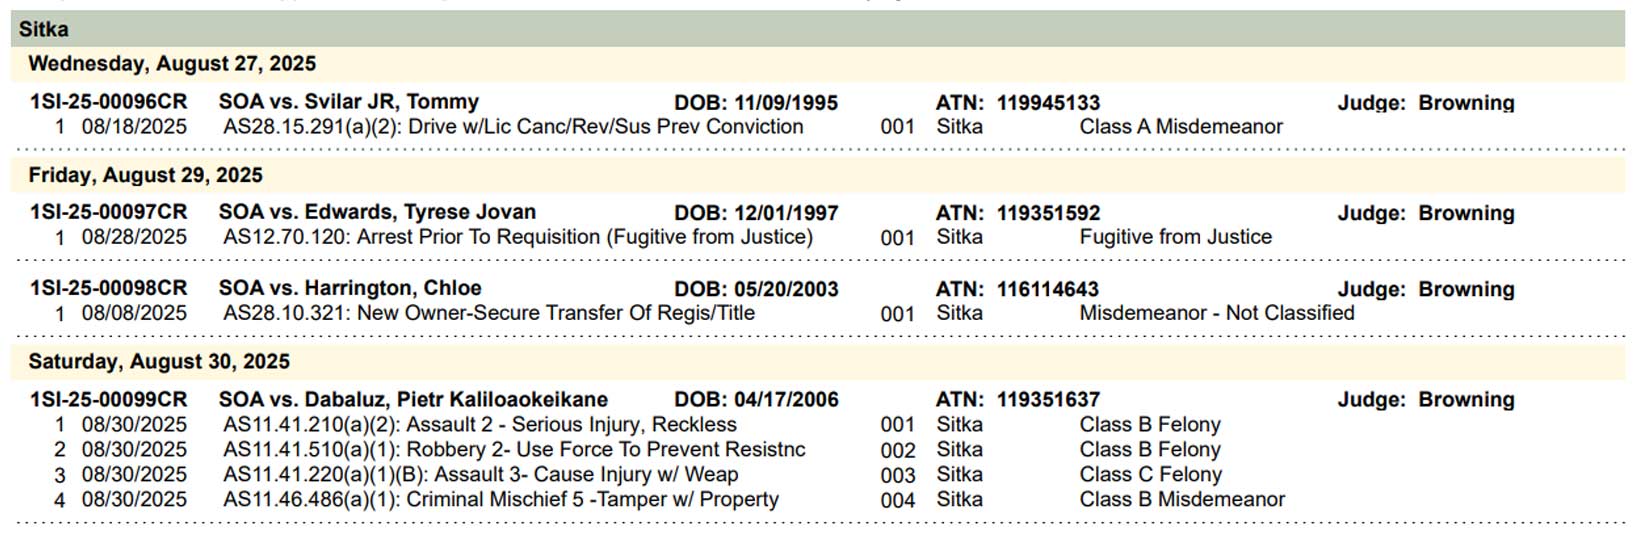
Task: Select the Robbery 2 charge line
Action: [x=514, y=449]
